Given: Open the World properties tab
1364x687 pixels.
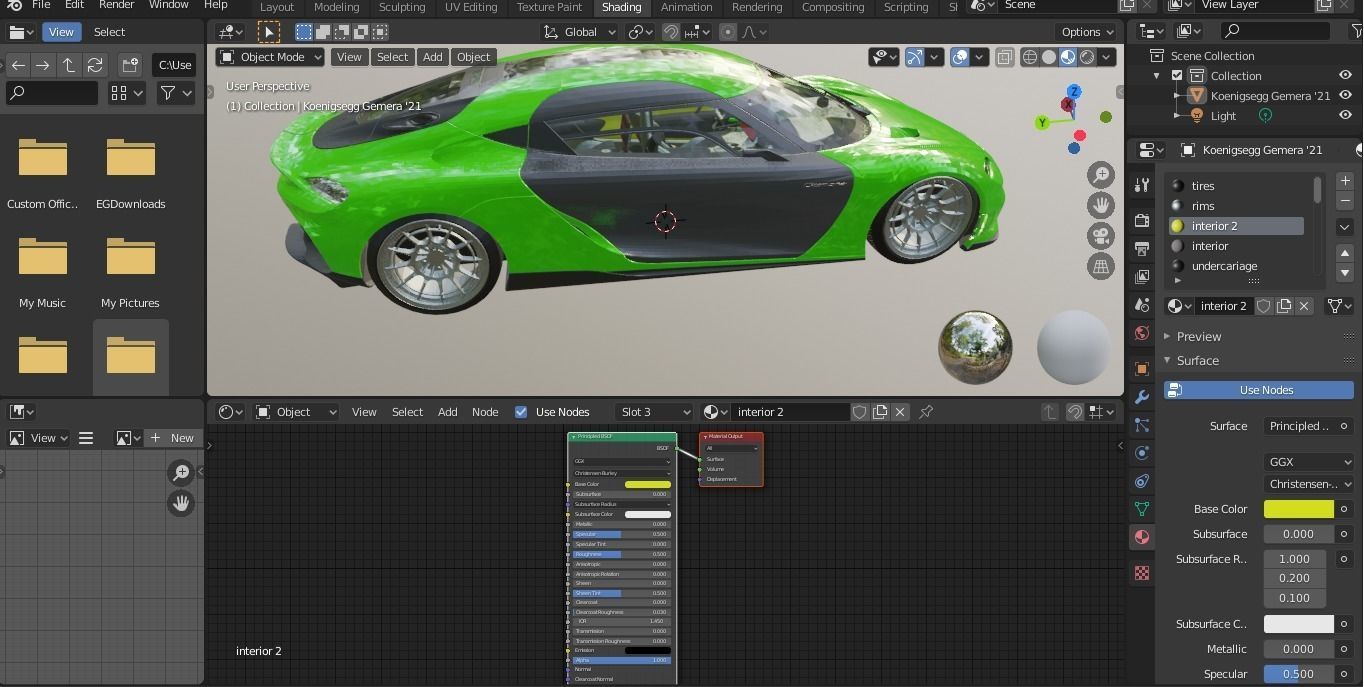Looking at the screenshot, I should point(1142,332).
